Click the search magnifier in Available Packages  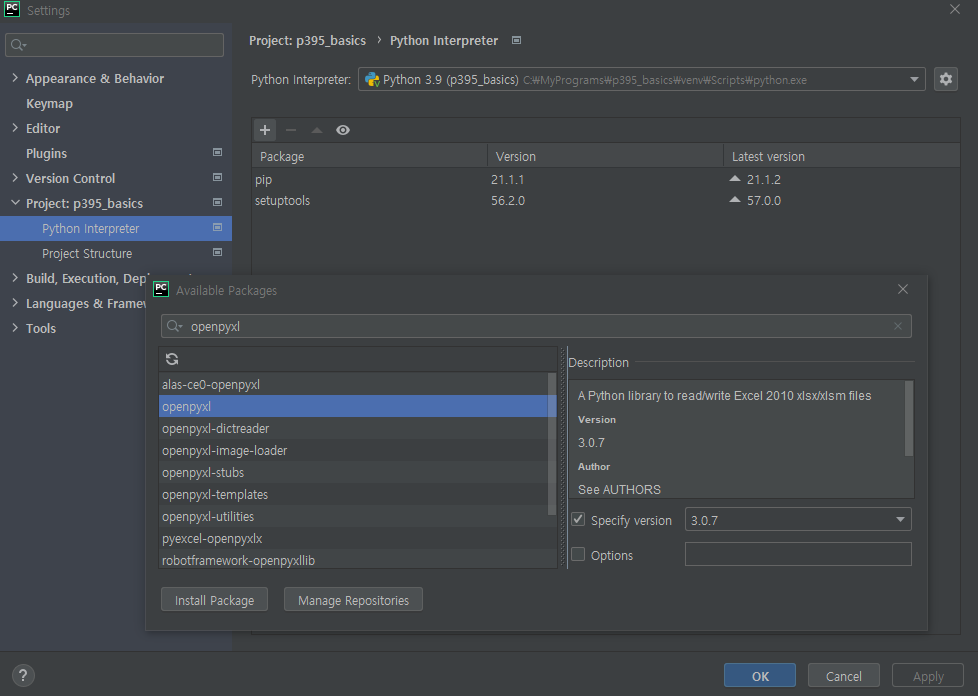click(x=174, y=326)
